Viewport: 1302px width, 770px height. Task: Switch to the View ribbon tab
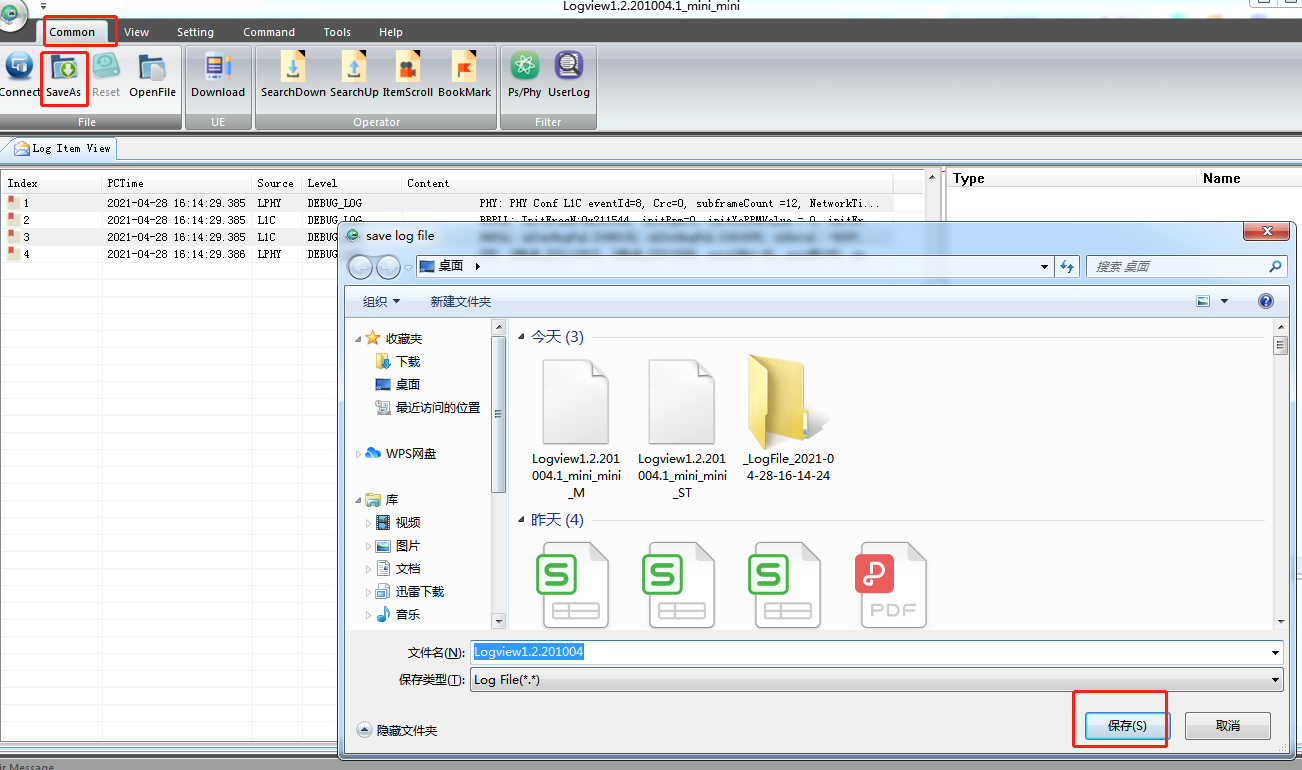pos(137,32)
